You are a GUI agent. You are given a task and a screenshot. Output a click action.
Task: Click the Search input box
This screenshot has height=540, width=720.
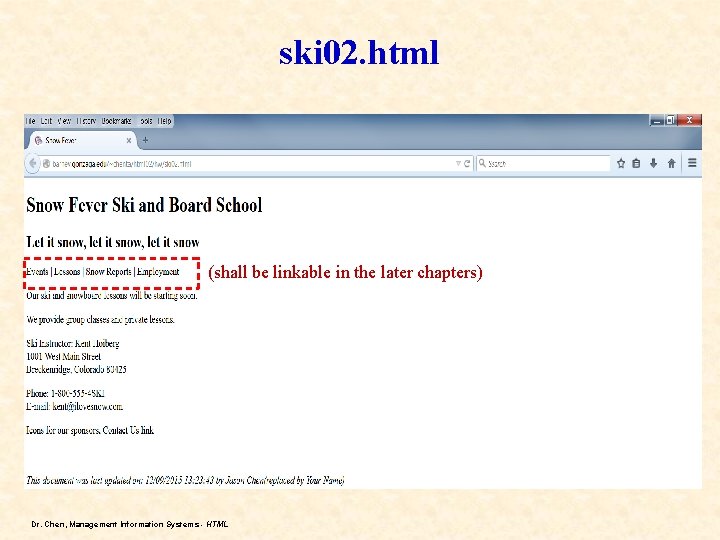[x=546, y=163]
